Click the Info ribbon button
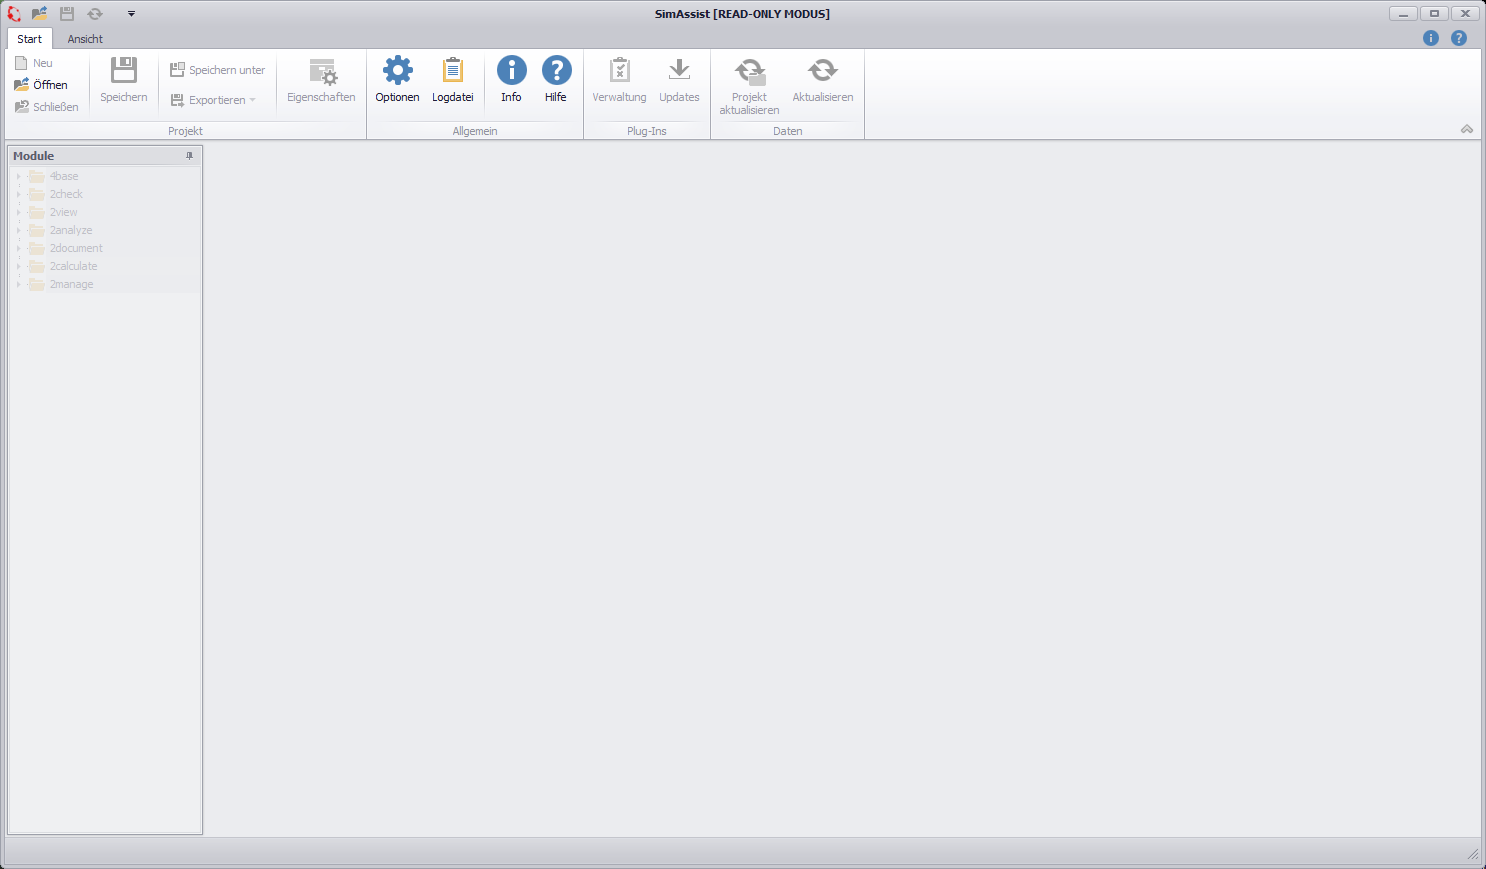The width and height of the screenshot is (1486, 869). point(511,81)
